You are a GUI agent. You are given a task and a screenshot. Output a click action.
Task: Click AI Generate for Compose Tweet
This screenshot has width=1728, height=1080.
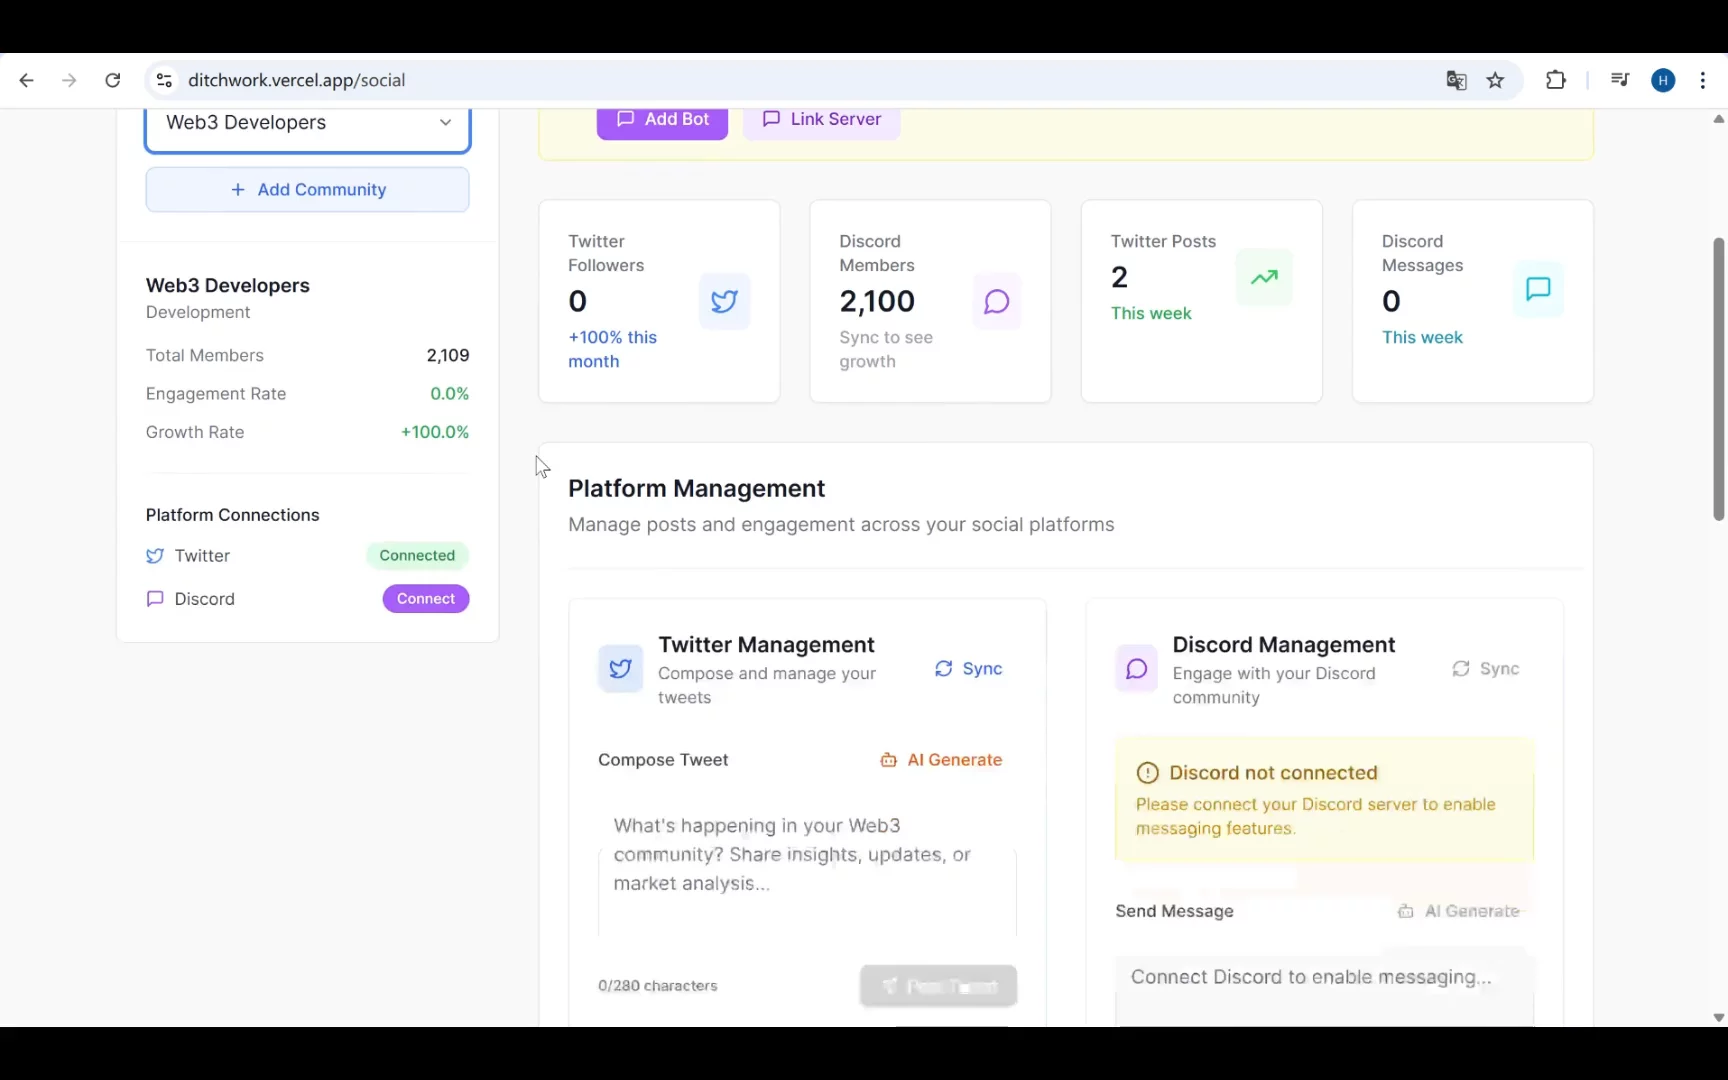[x=941, y=760]
